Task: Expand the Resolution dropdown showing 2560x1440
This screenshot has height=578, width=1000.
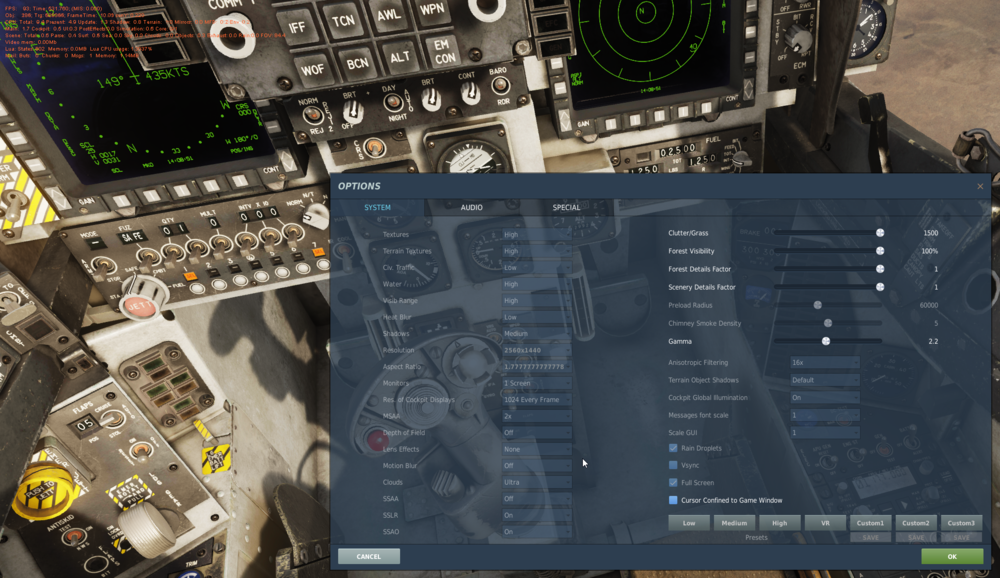Action: [x=536, y=350]
